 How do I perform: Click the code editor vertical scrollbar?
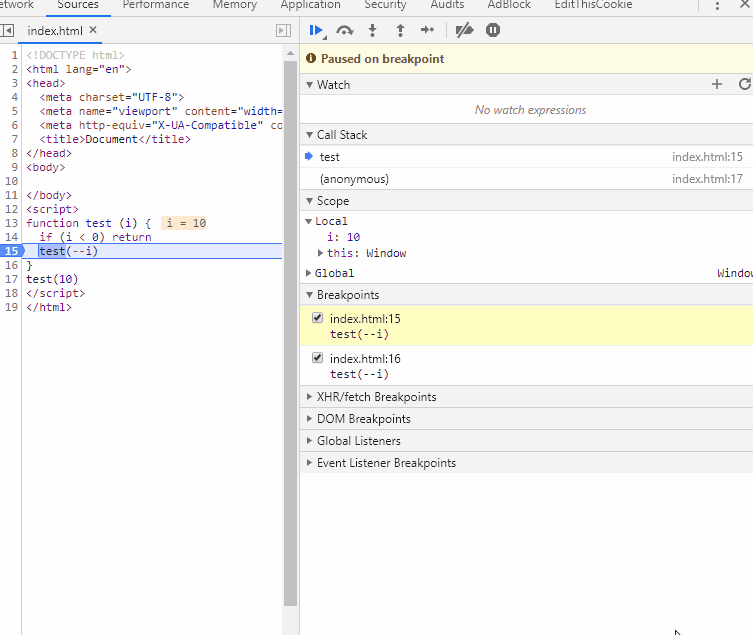click(x=291, y=334)
